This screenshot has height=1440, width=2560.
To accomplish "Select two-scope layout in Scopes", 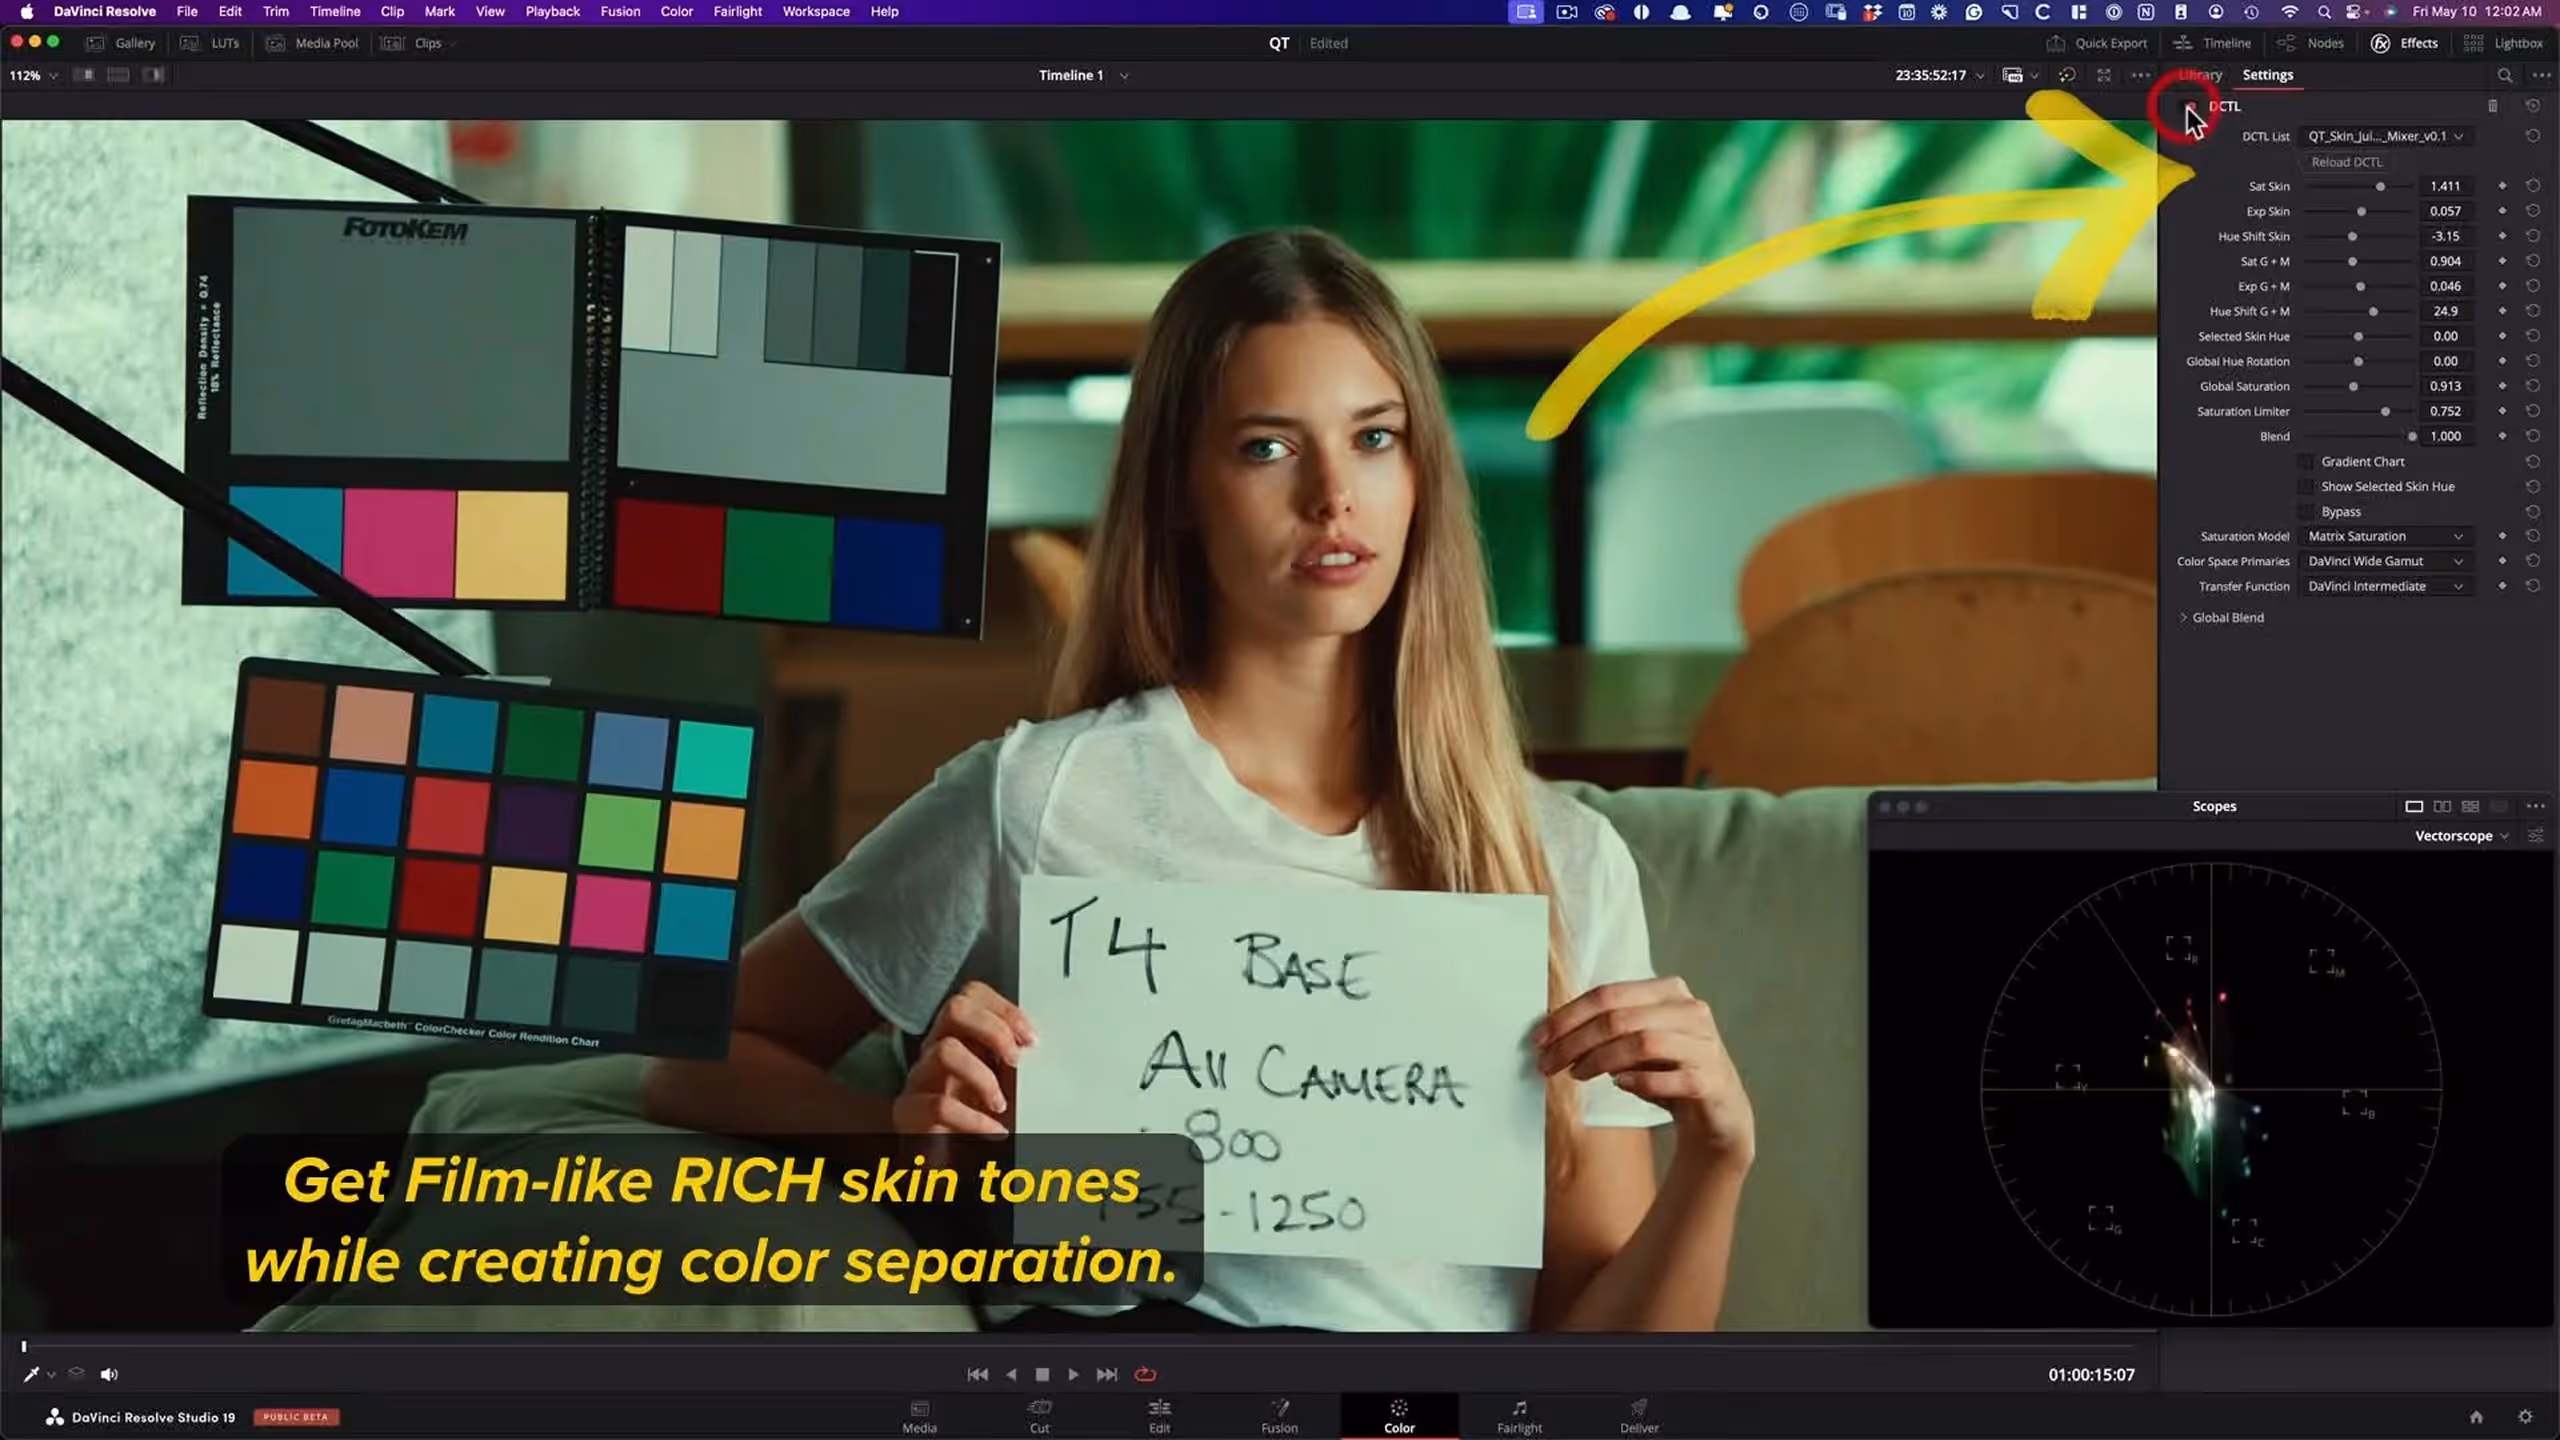I will [x=2442, y=806].
